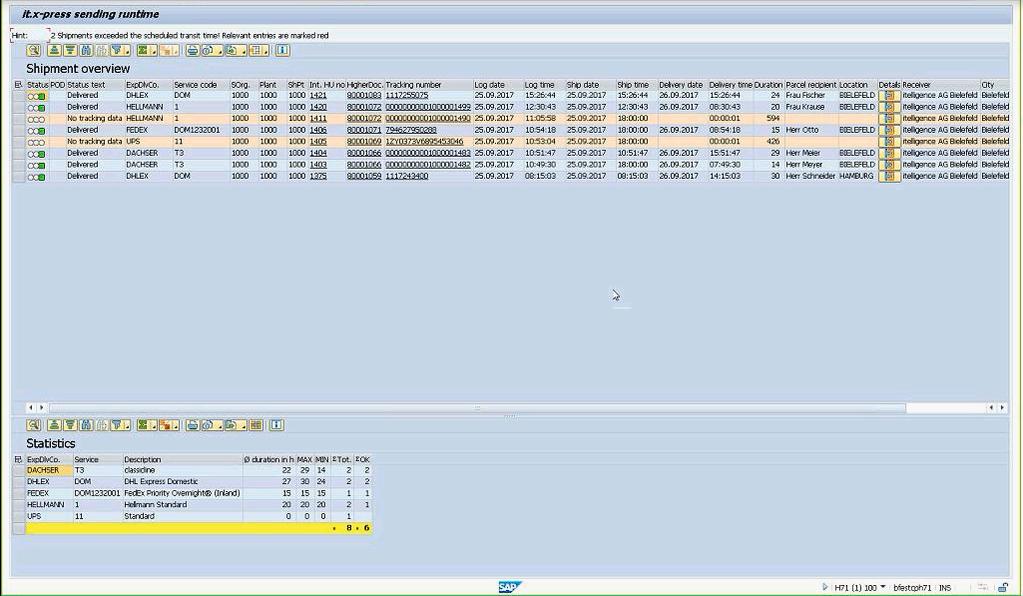Open Export menu in Shipment overview toolbar
Image resolution: width=1023 pixels, height=596 pixels.
(235, 50)
